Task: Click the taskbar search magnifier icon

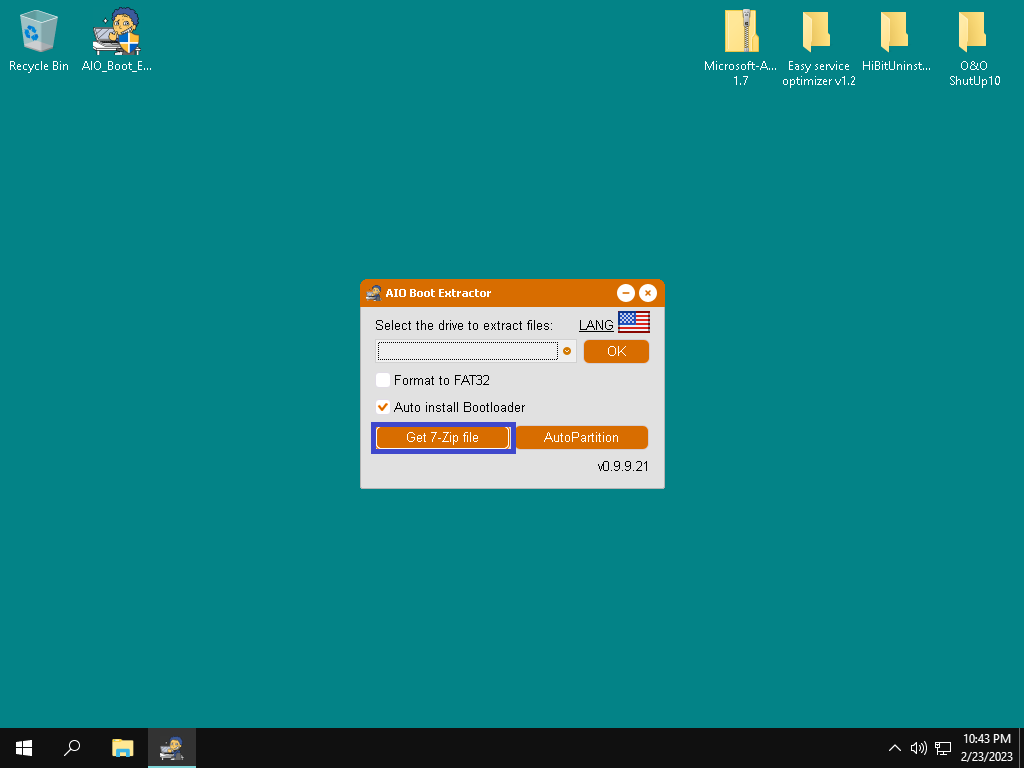Action: click(72, 748)
